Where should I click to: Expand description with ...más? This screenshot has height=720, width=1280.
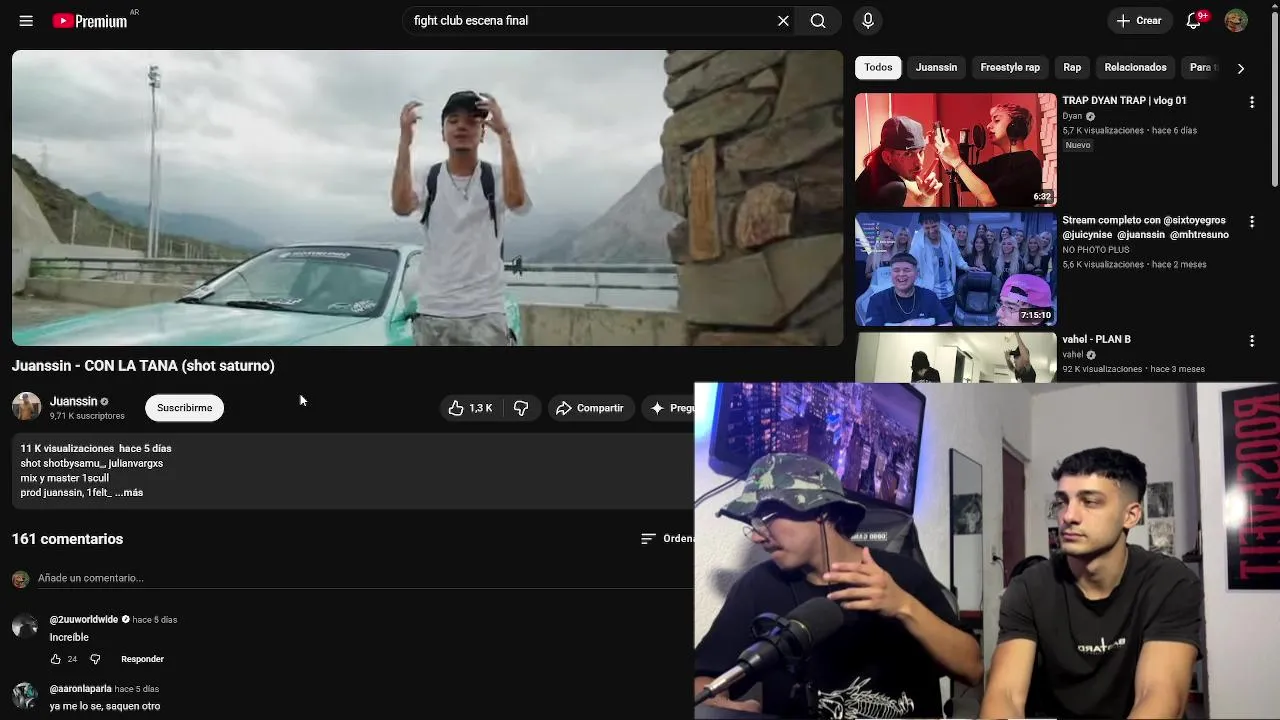point(129,493)
